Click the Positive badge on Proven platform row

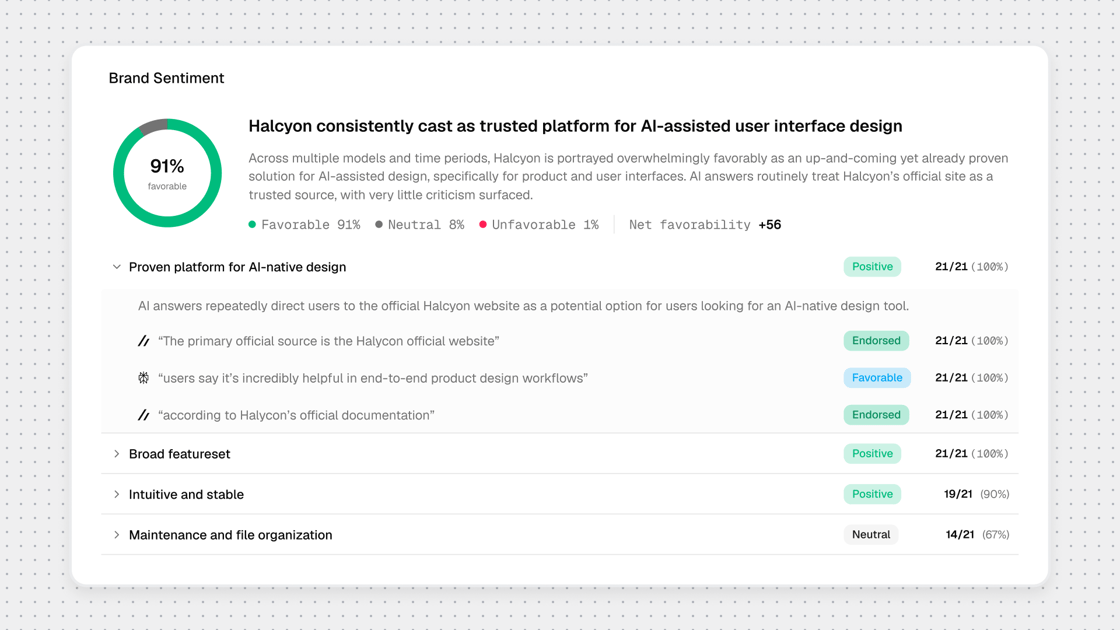click(x=872, y=266)
